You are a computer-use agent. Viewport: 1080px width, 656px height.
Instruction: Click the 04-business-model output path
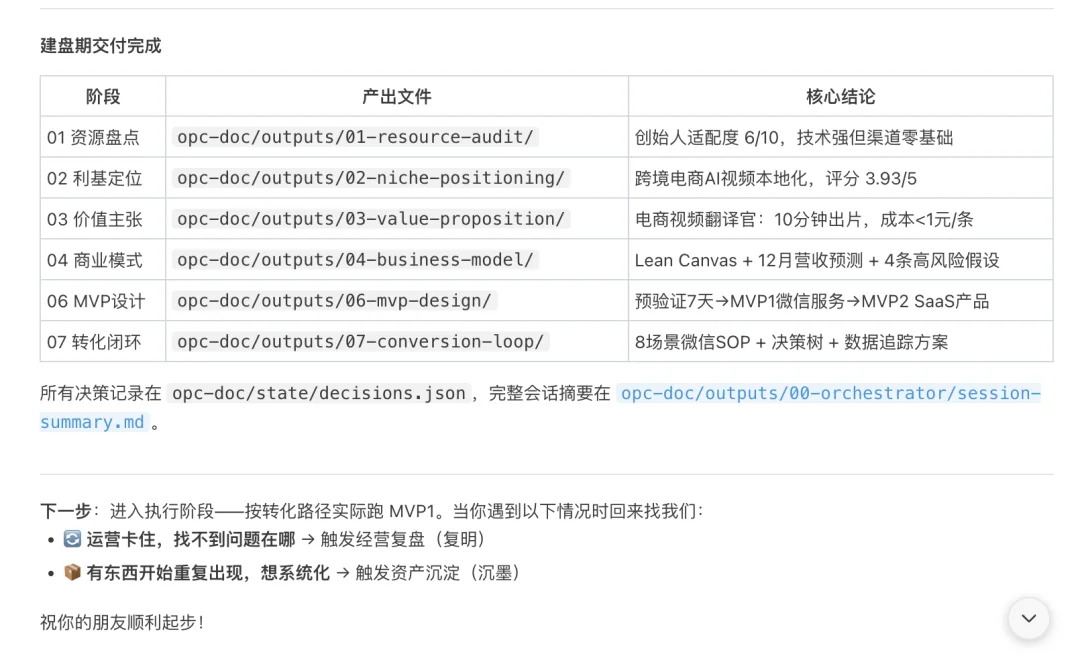click(355, 260)
